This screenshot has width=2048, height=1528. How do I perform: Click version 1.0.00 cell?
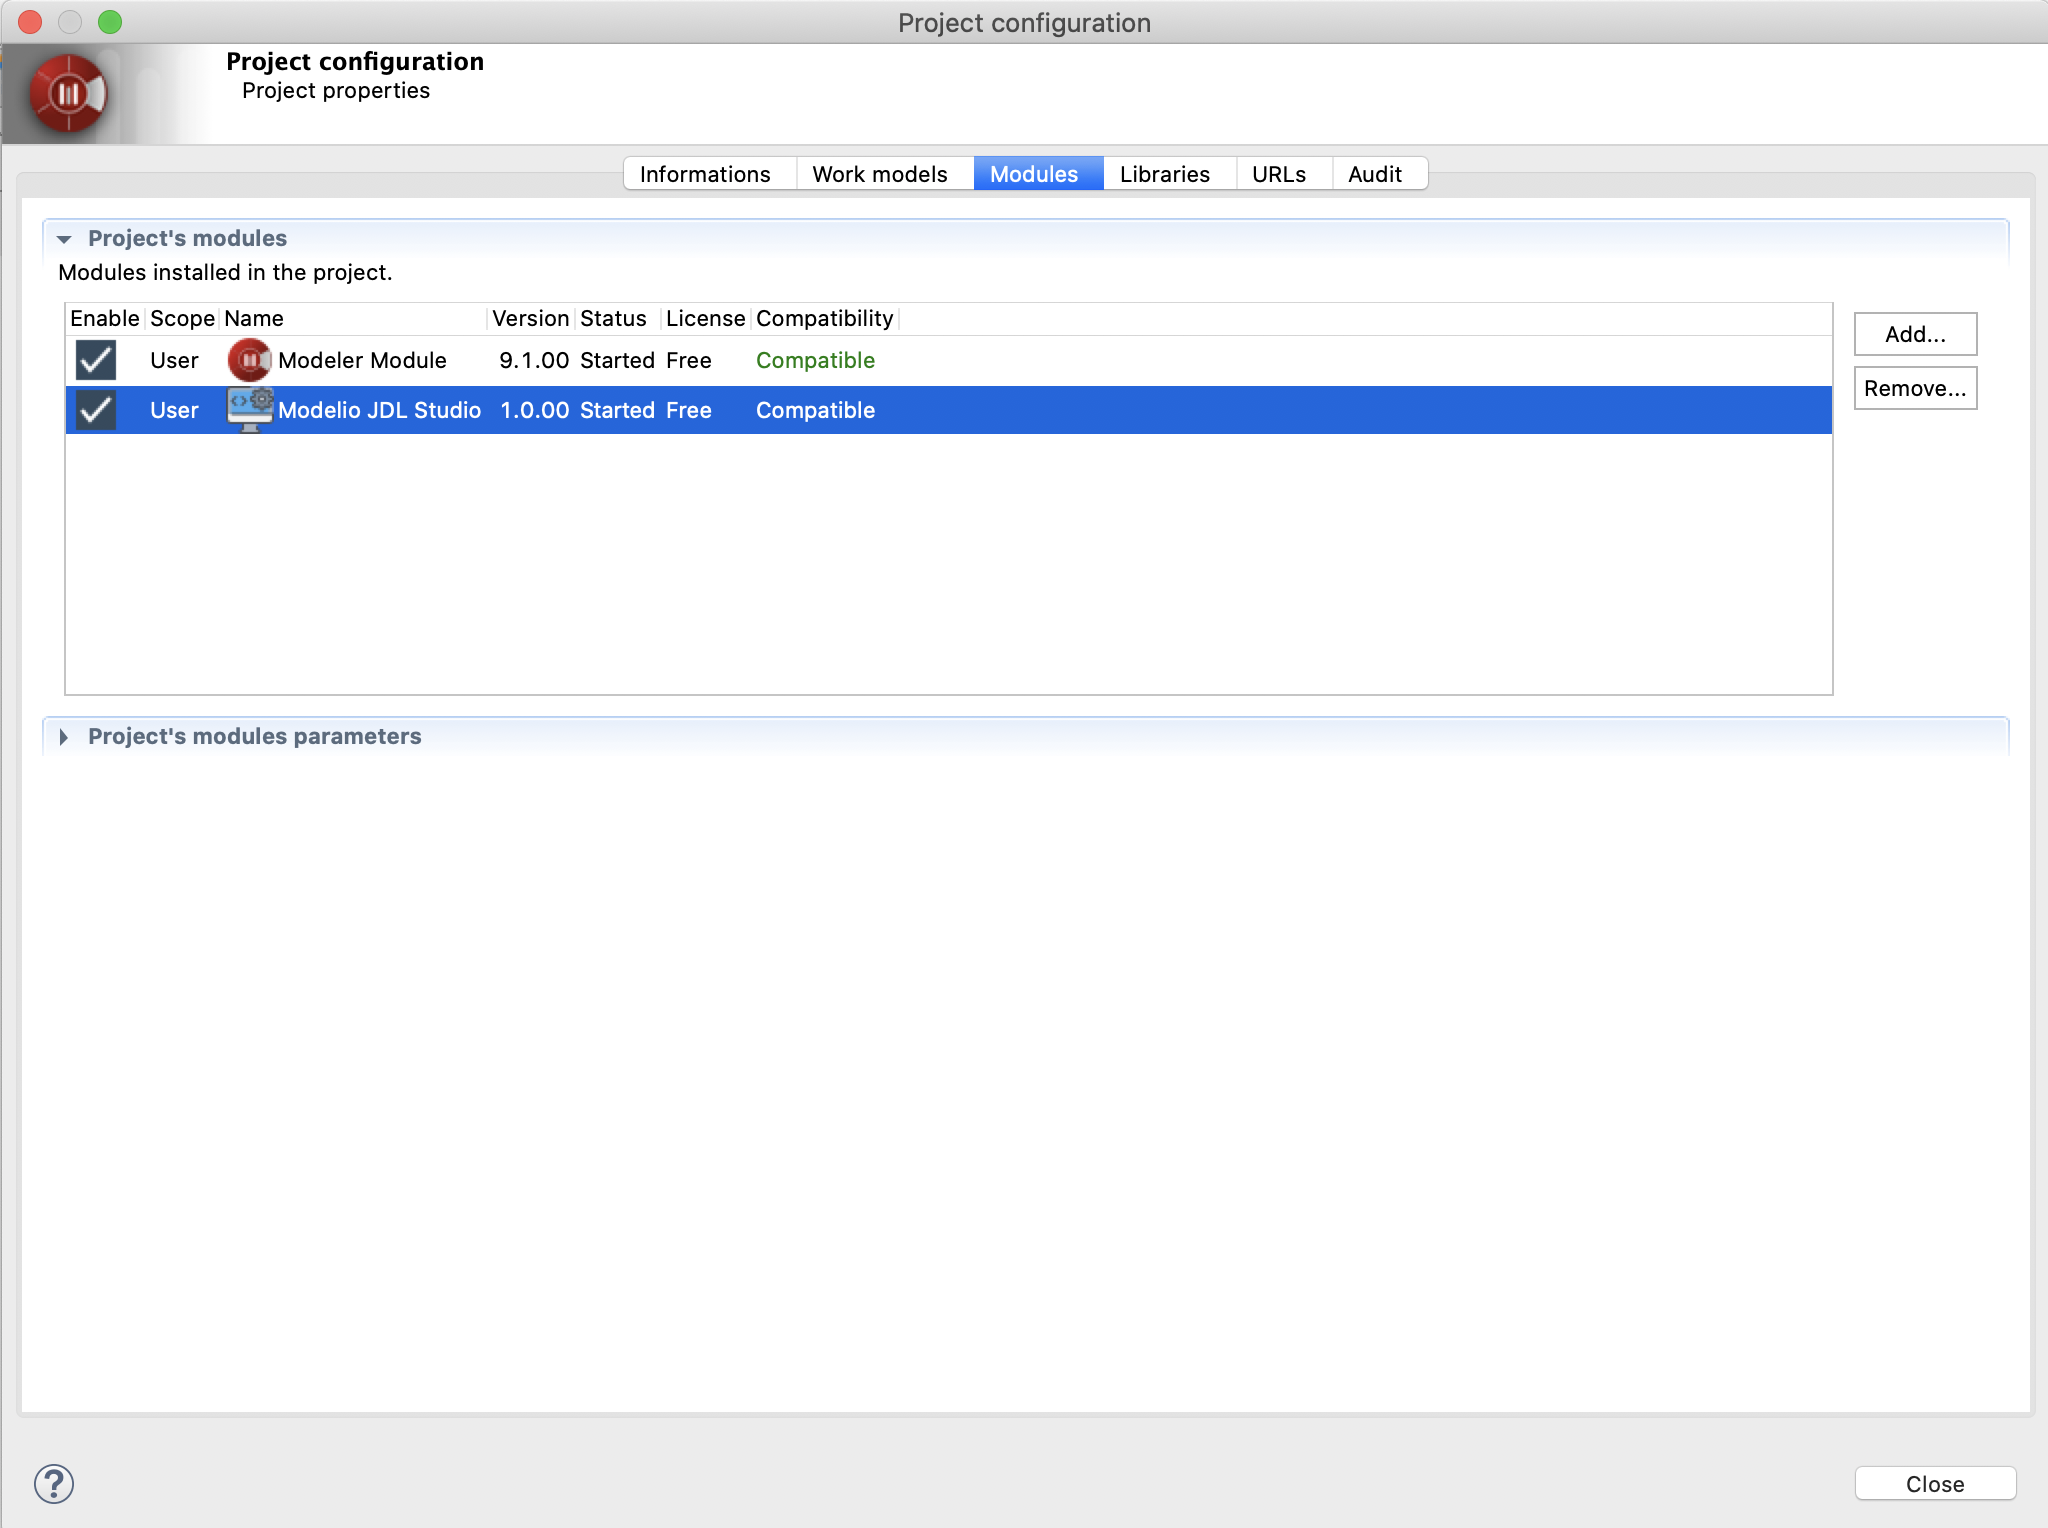click(534, 411)
